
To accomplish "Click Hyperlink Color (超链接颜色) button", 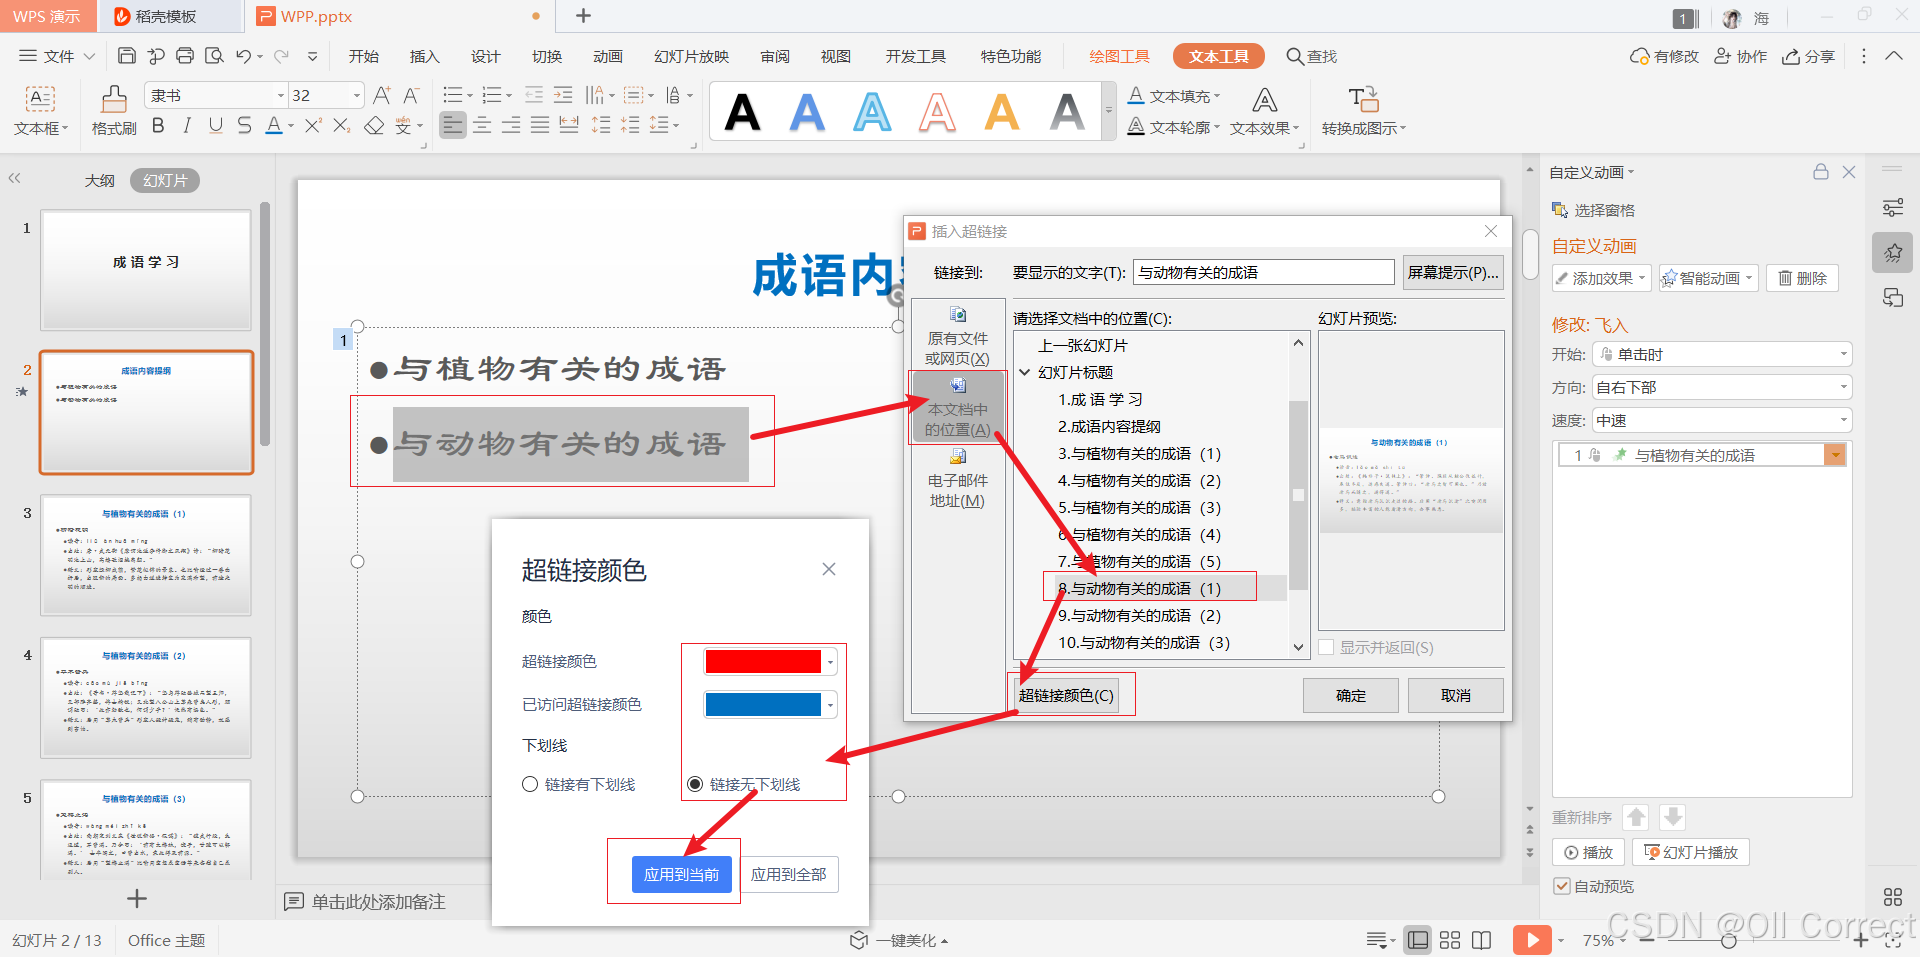I will pyautogui.click(x=1066, y=695).
